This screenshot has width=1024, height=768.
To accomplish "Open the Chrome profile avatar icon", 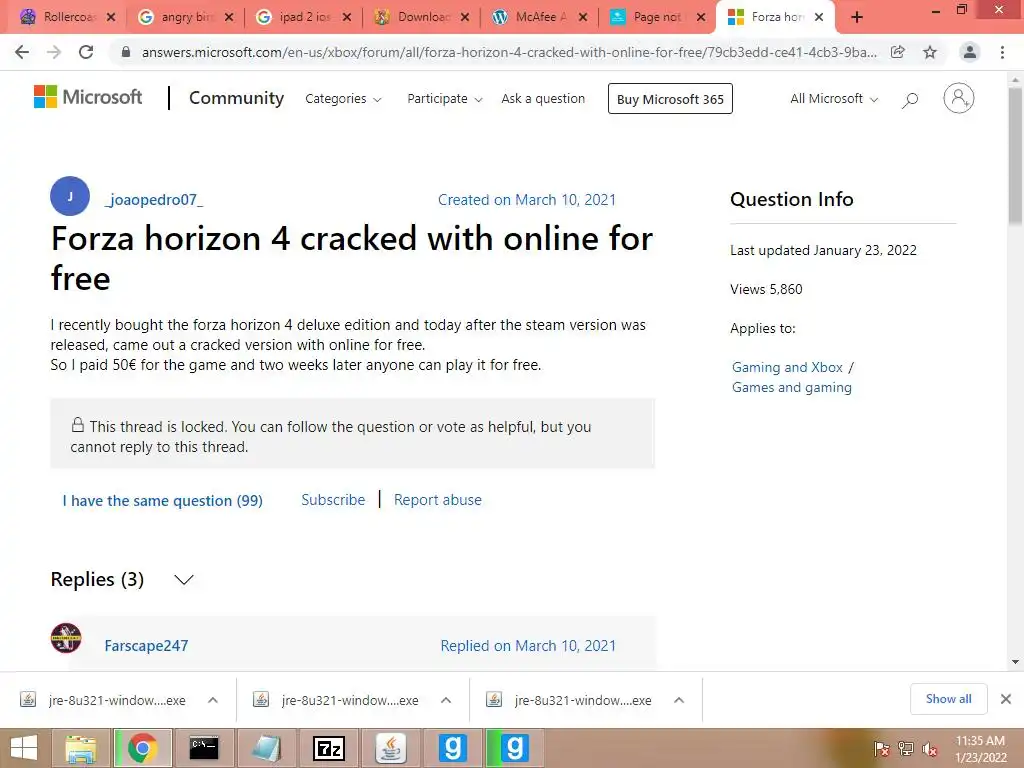I will 970,52.
